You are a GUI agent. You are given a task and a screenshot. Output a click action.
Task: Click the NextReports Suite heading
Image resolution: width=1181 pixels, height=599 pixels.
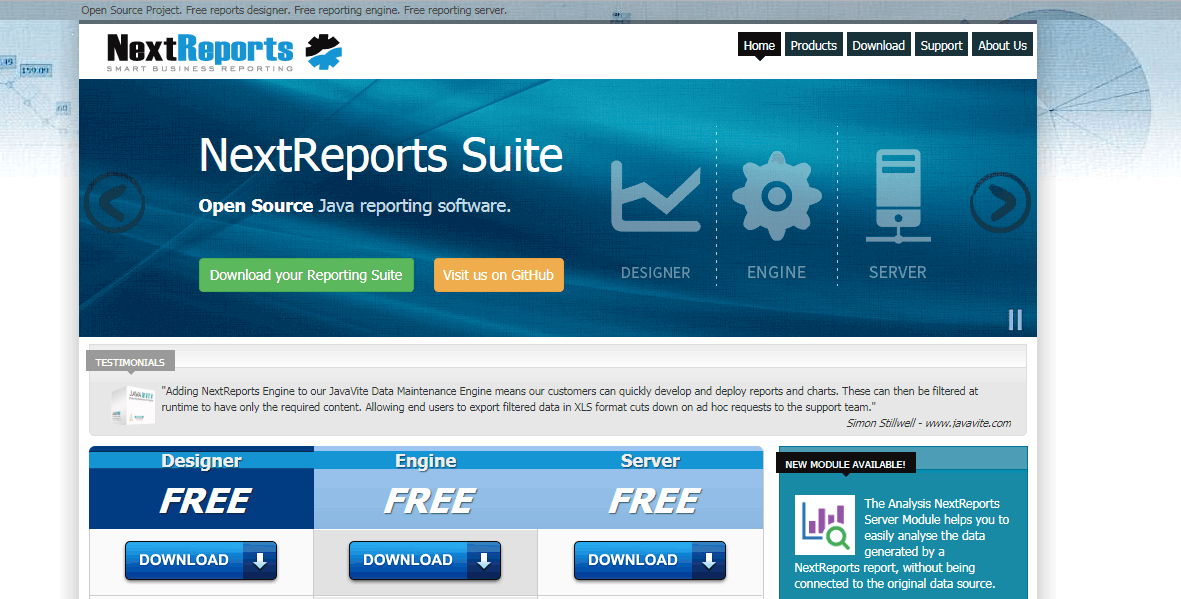[381, 155]
